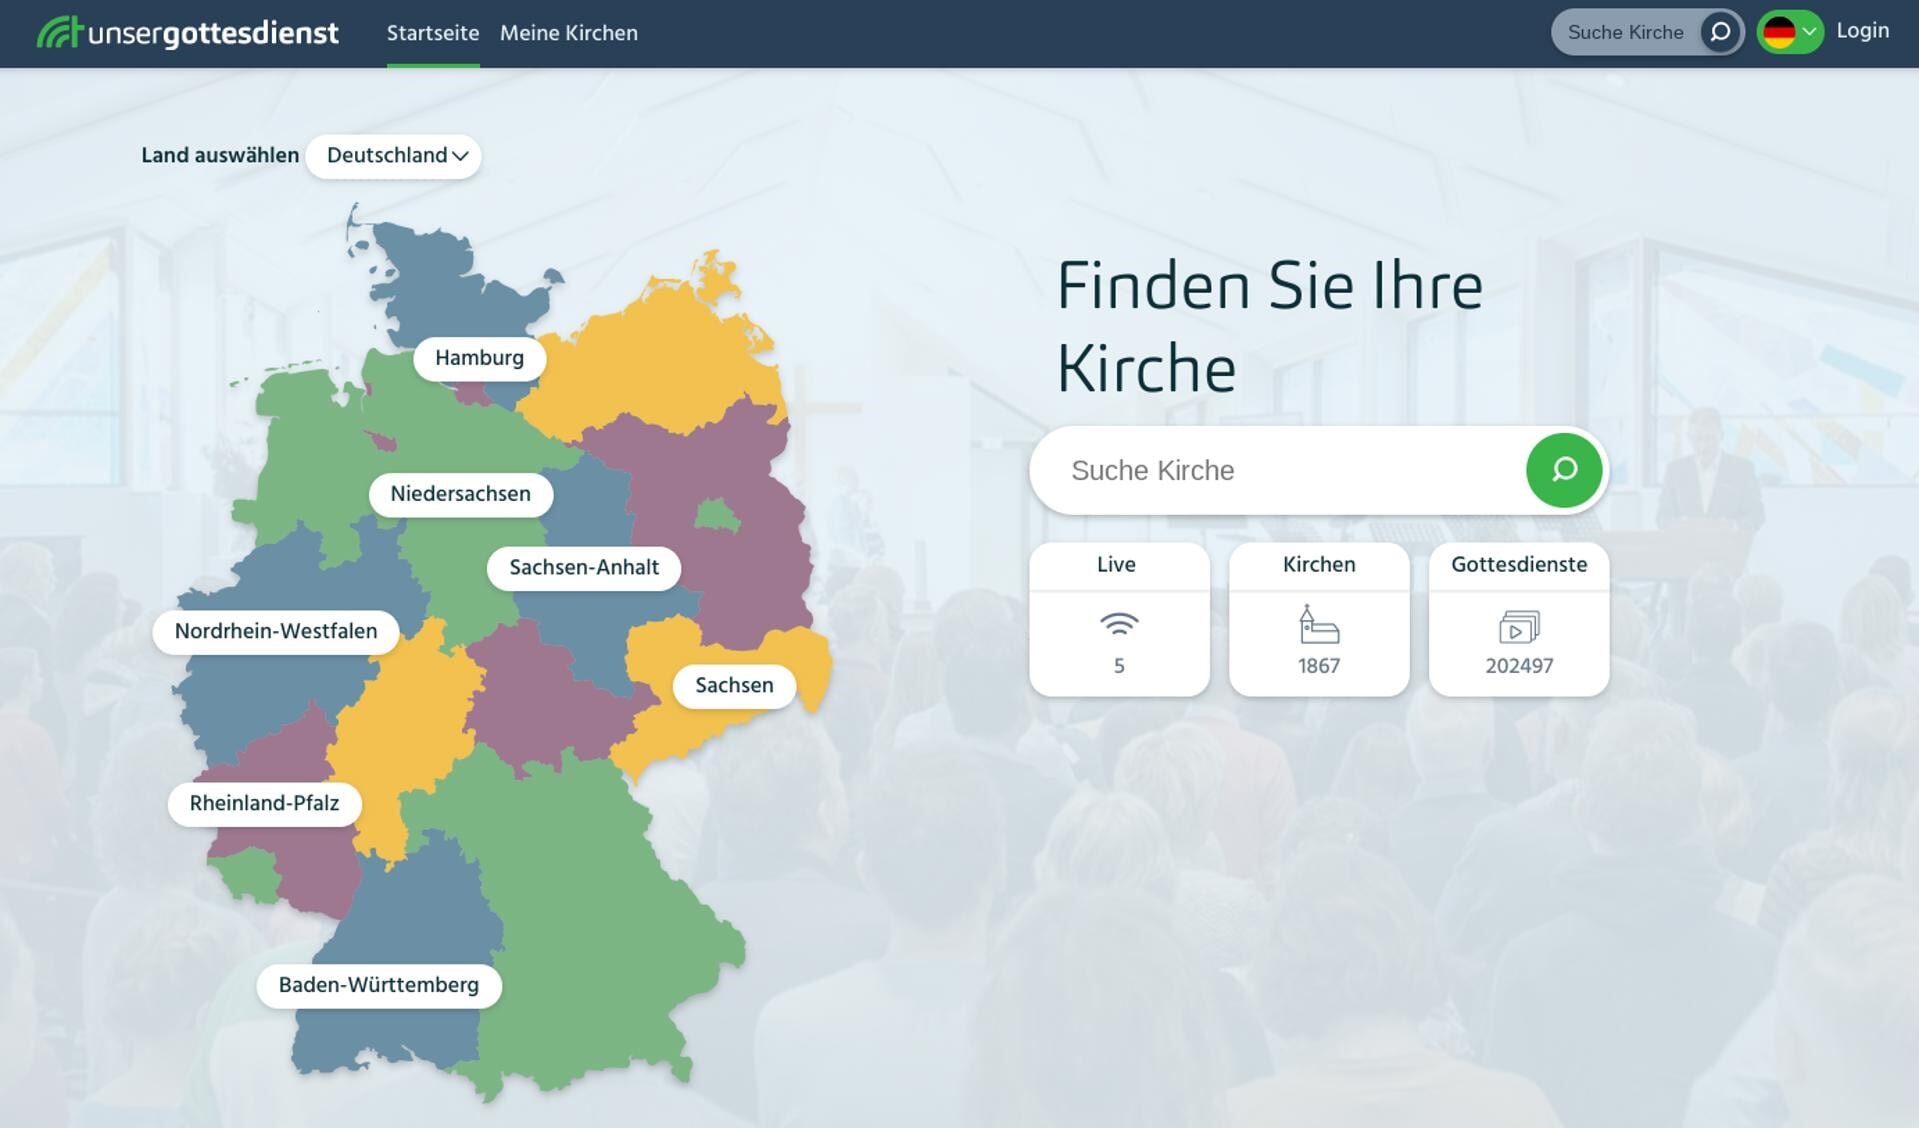This screenshot has width=1919, height=1128.
Task: Select the Nordrhein-Westfalen map label
Action: pyautogui.click(x=276, y=632)
